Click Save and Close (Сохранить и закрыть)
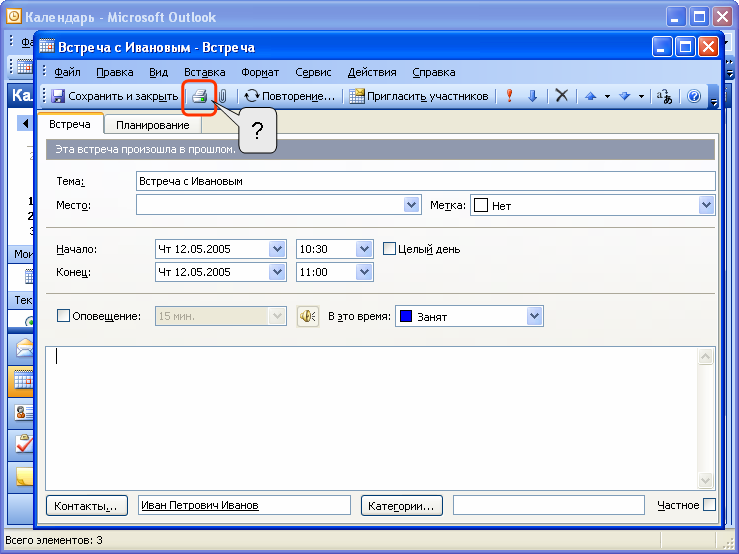 click(115, 96)
